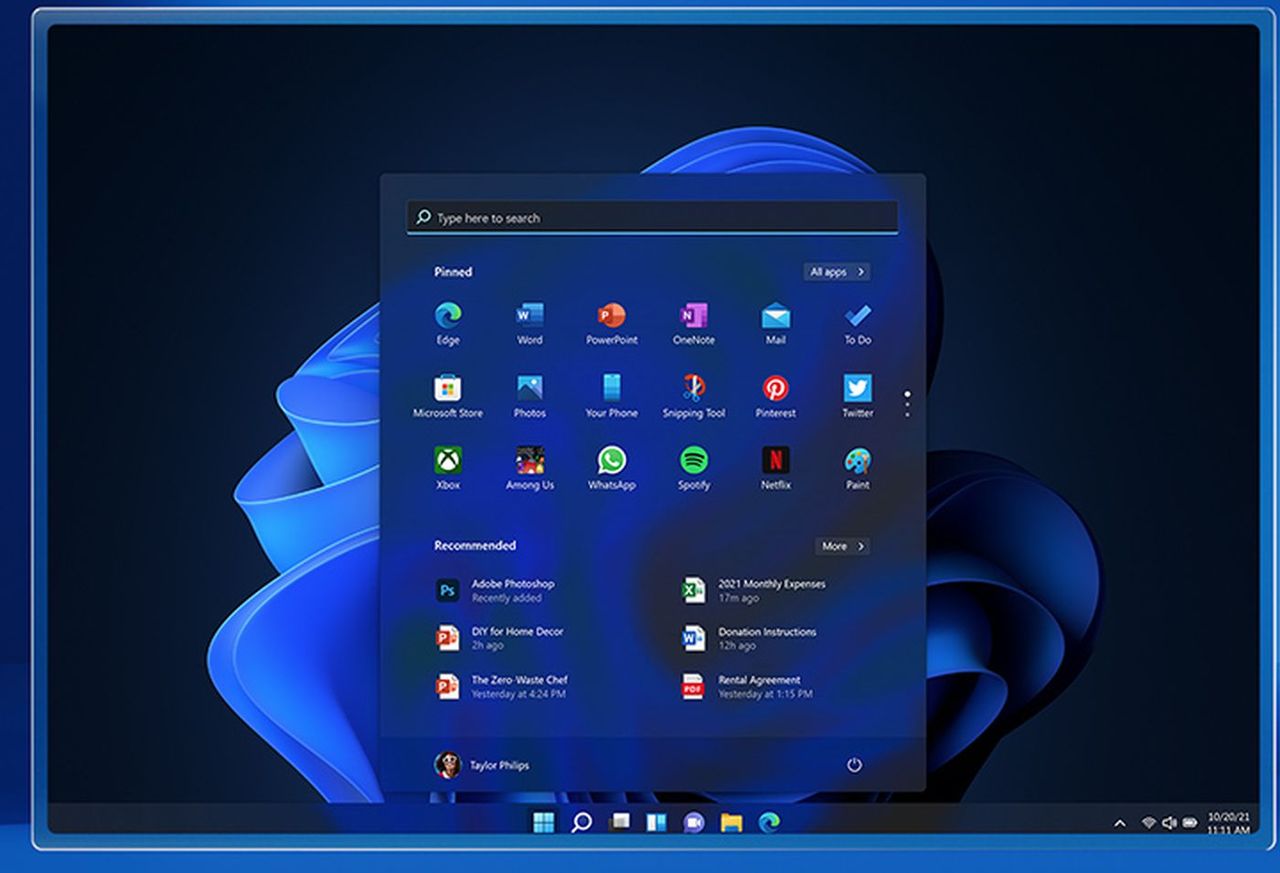Open OneNote from Start menu
1280x873 pixels.
point(694,324)
